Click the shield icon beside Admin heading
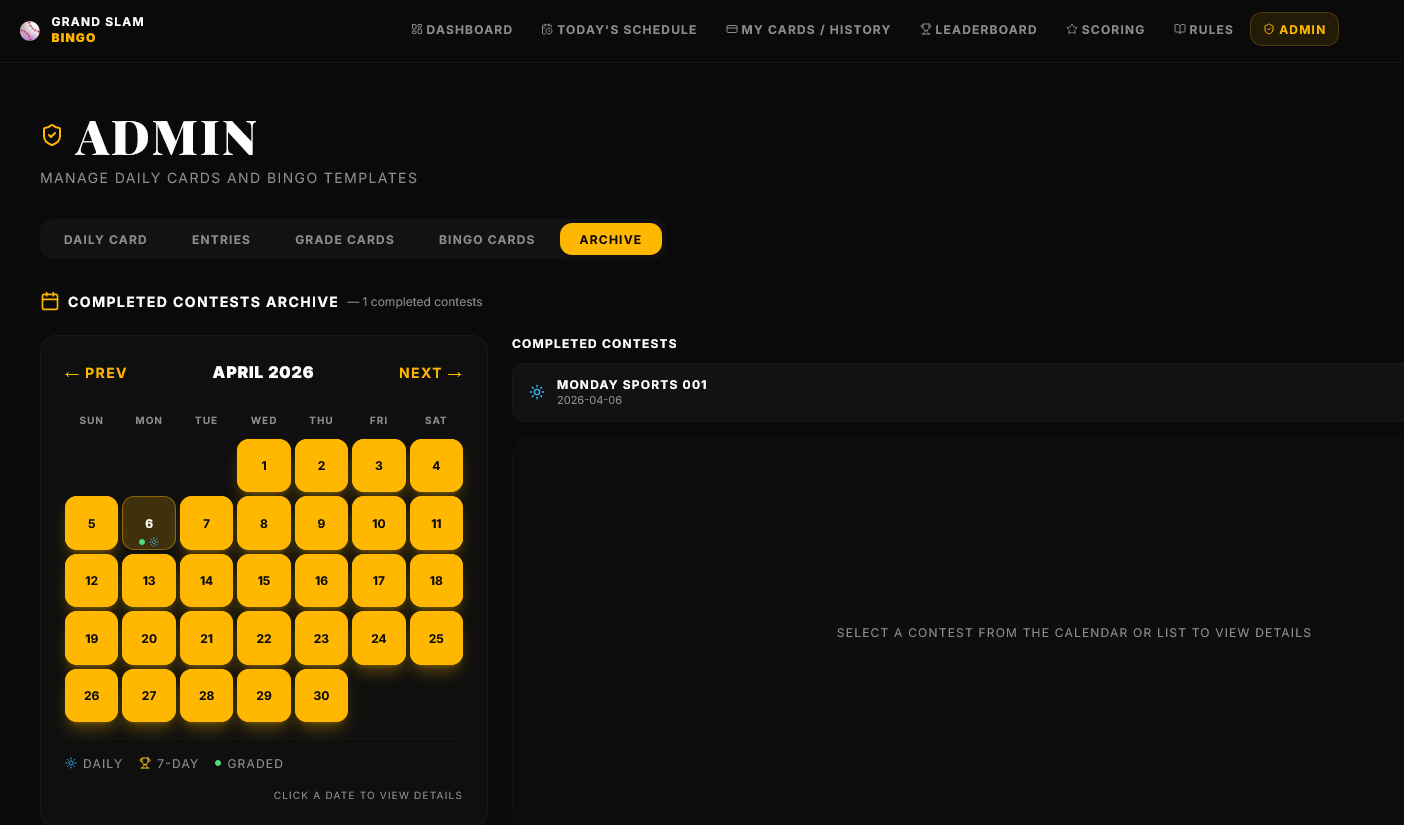 click(x=52, y=135)
